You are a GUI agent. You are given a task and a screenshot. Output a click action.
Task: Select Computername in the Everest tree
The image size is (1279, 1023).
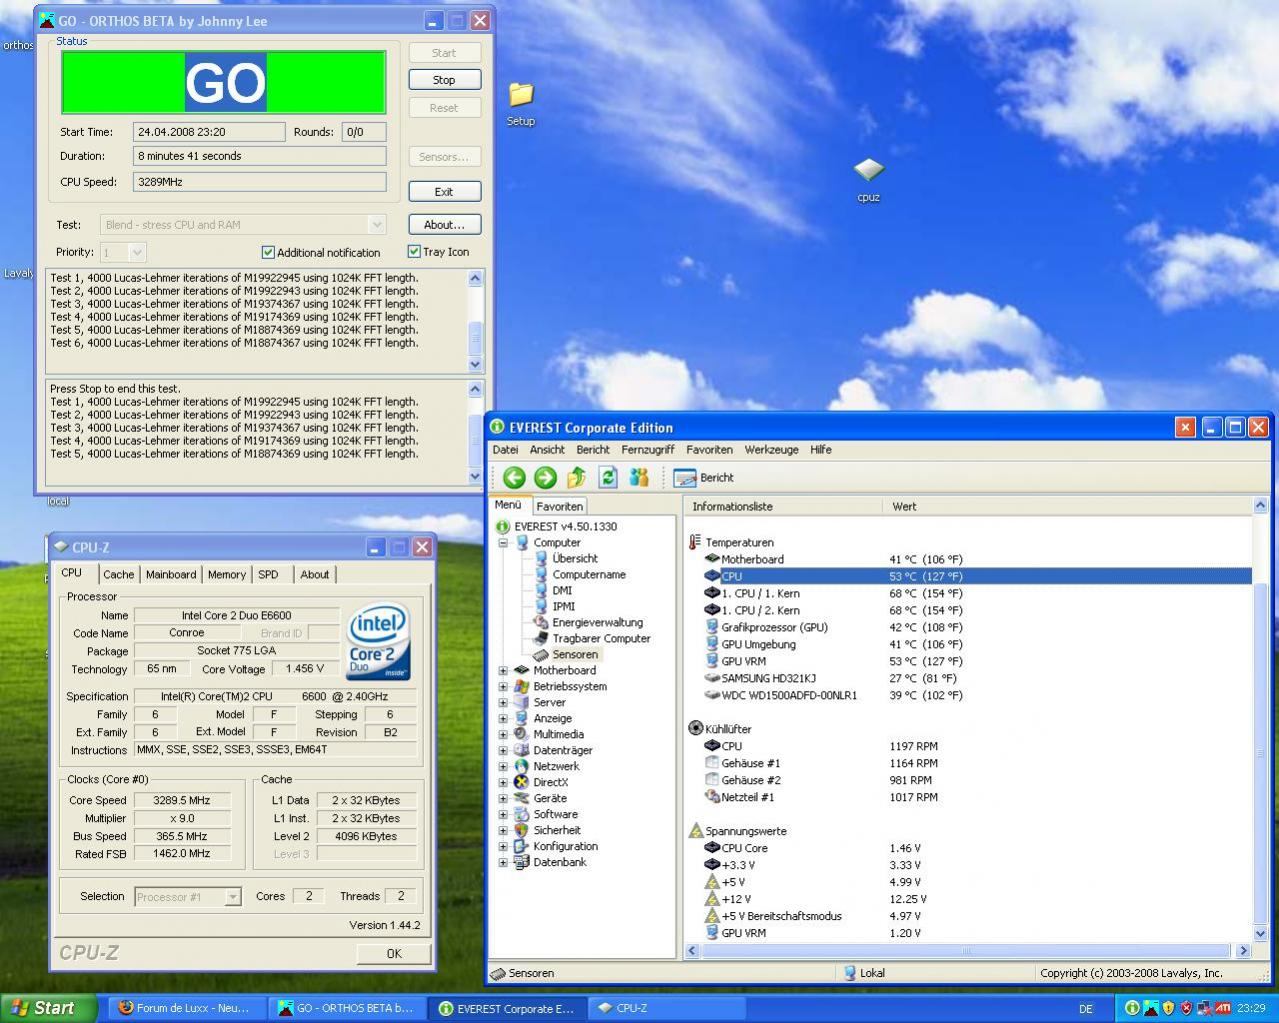pos(589,574)
